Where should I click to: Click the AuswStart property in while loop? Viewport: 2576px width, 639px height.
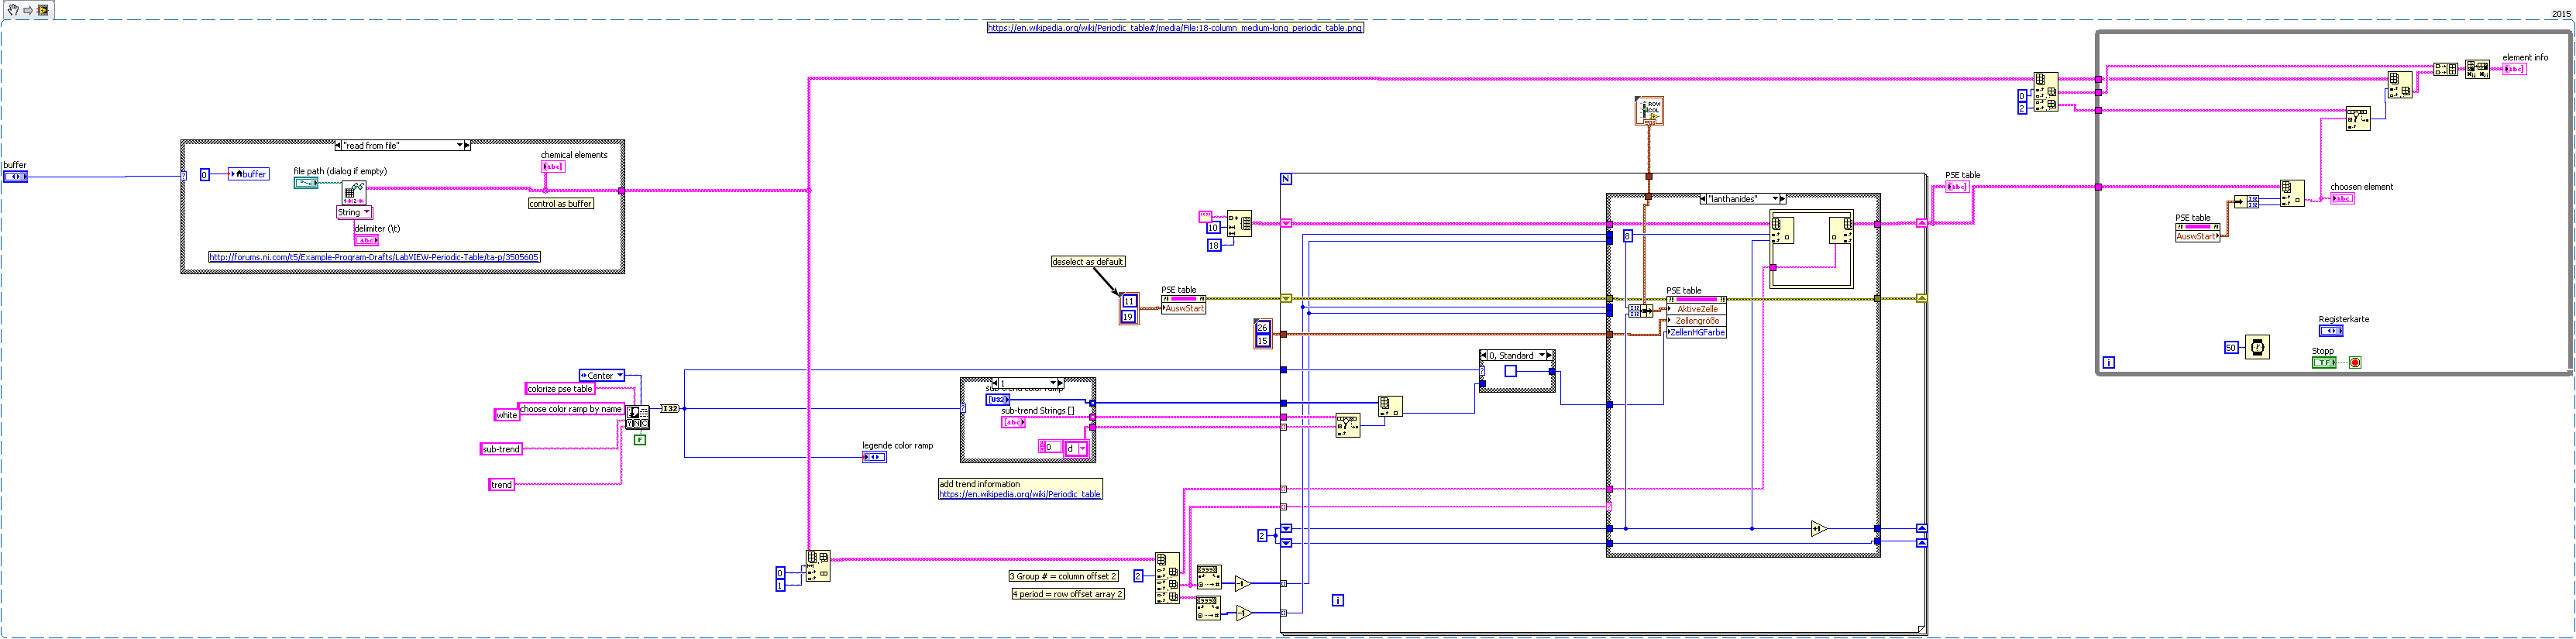[2197, 237]
